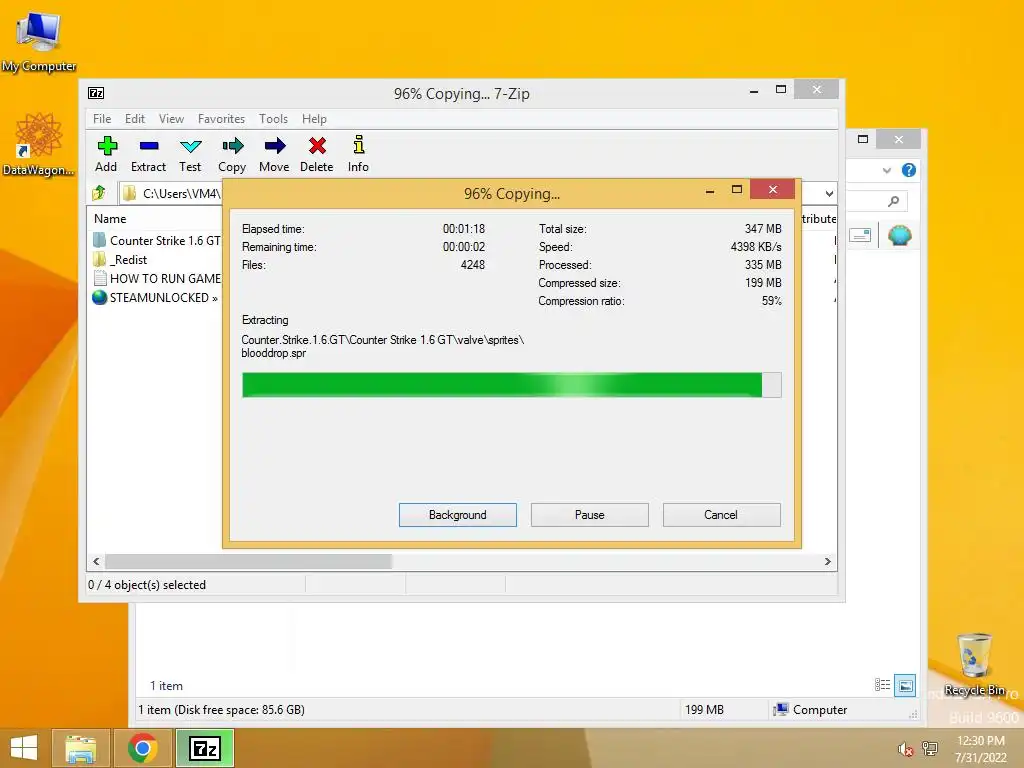
Task: Launch Chrome from the taskbar
Action: [142, 748]
